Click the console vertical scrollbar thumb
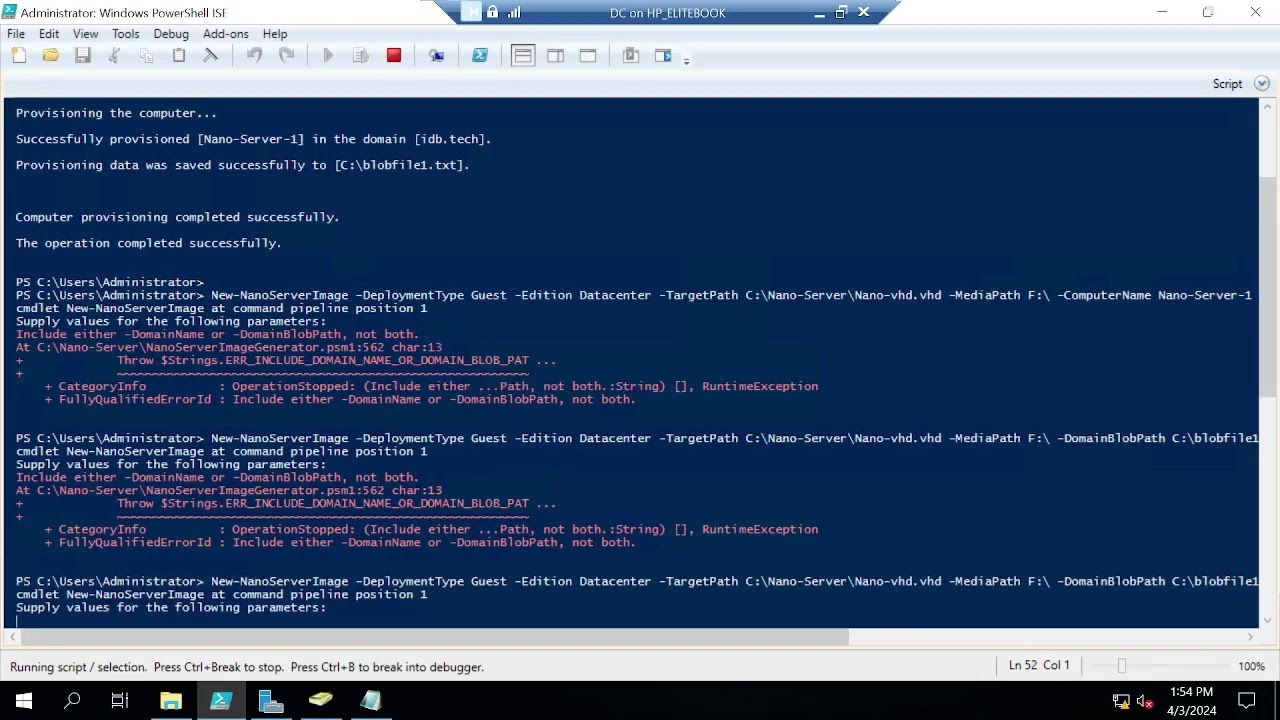 [1267, 286]
